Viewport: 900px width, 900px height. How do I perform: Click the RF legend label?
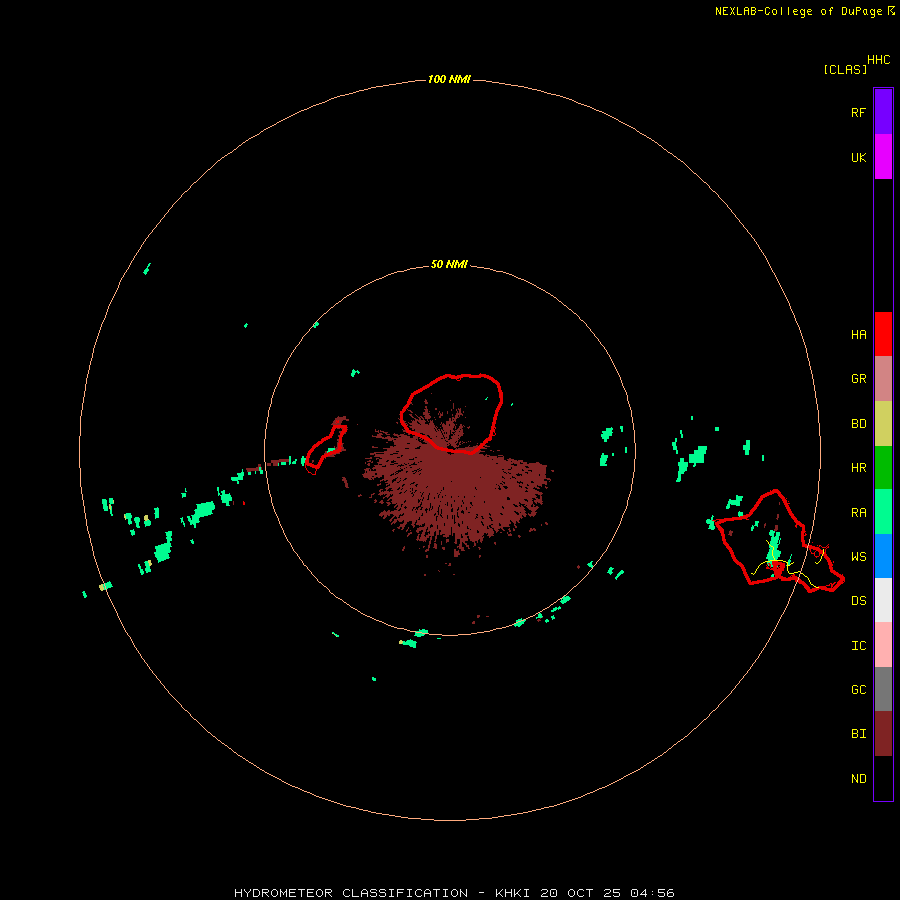click(x=858, y=112)
